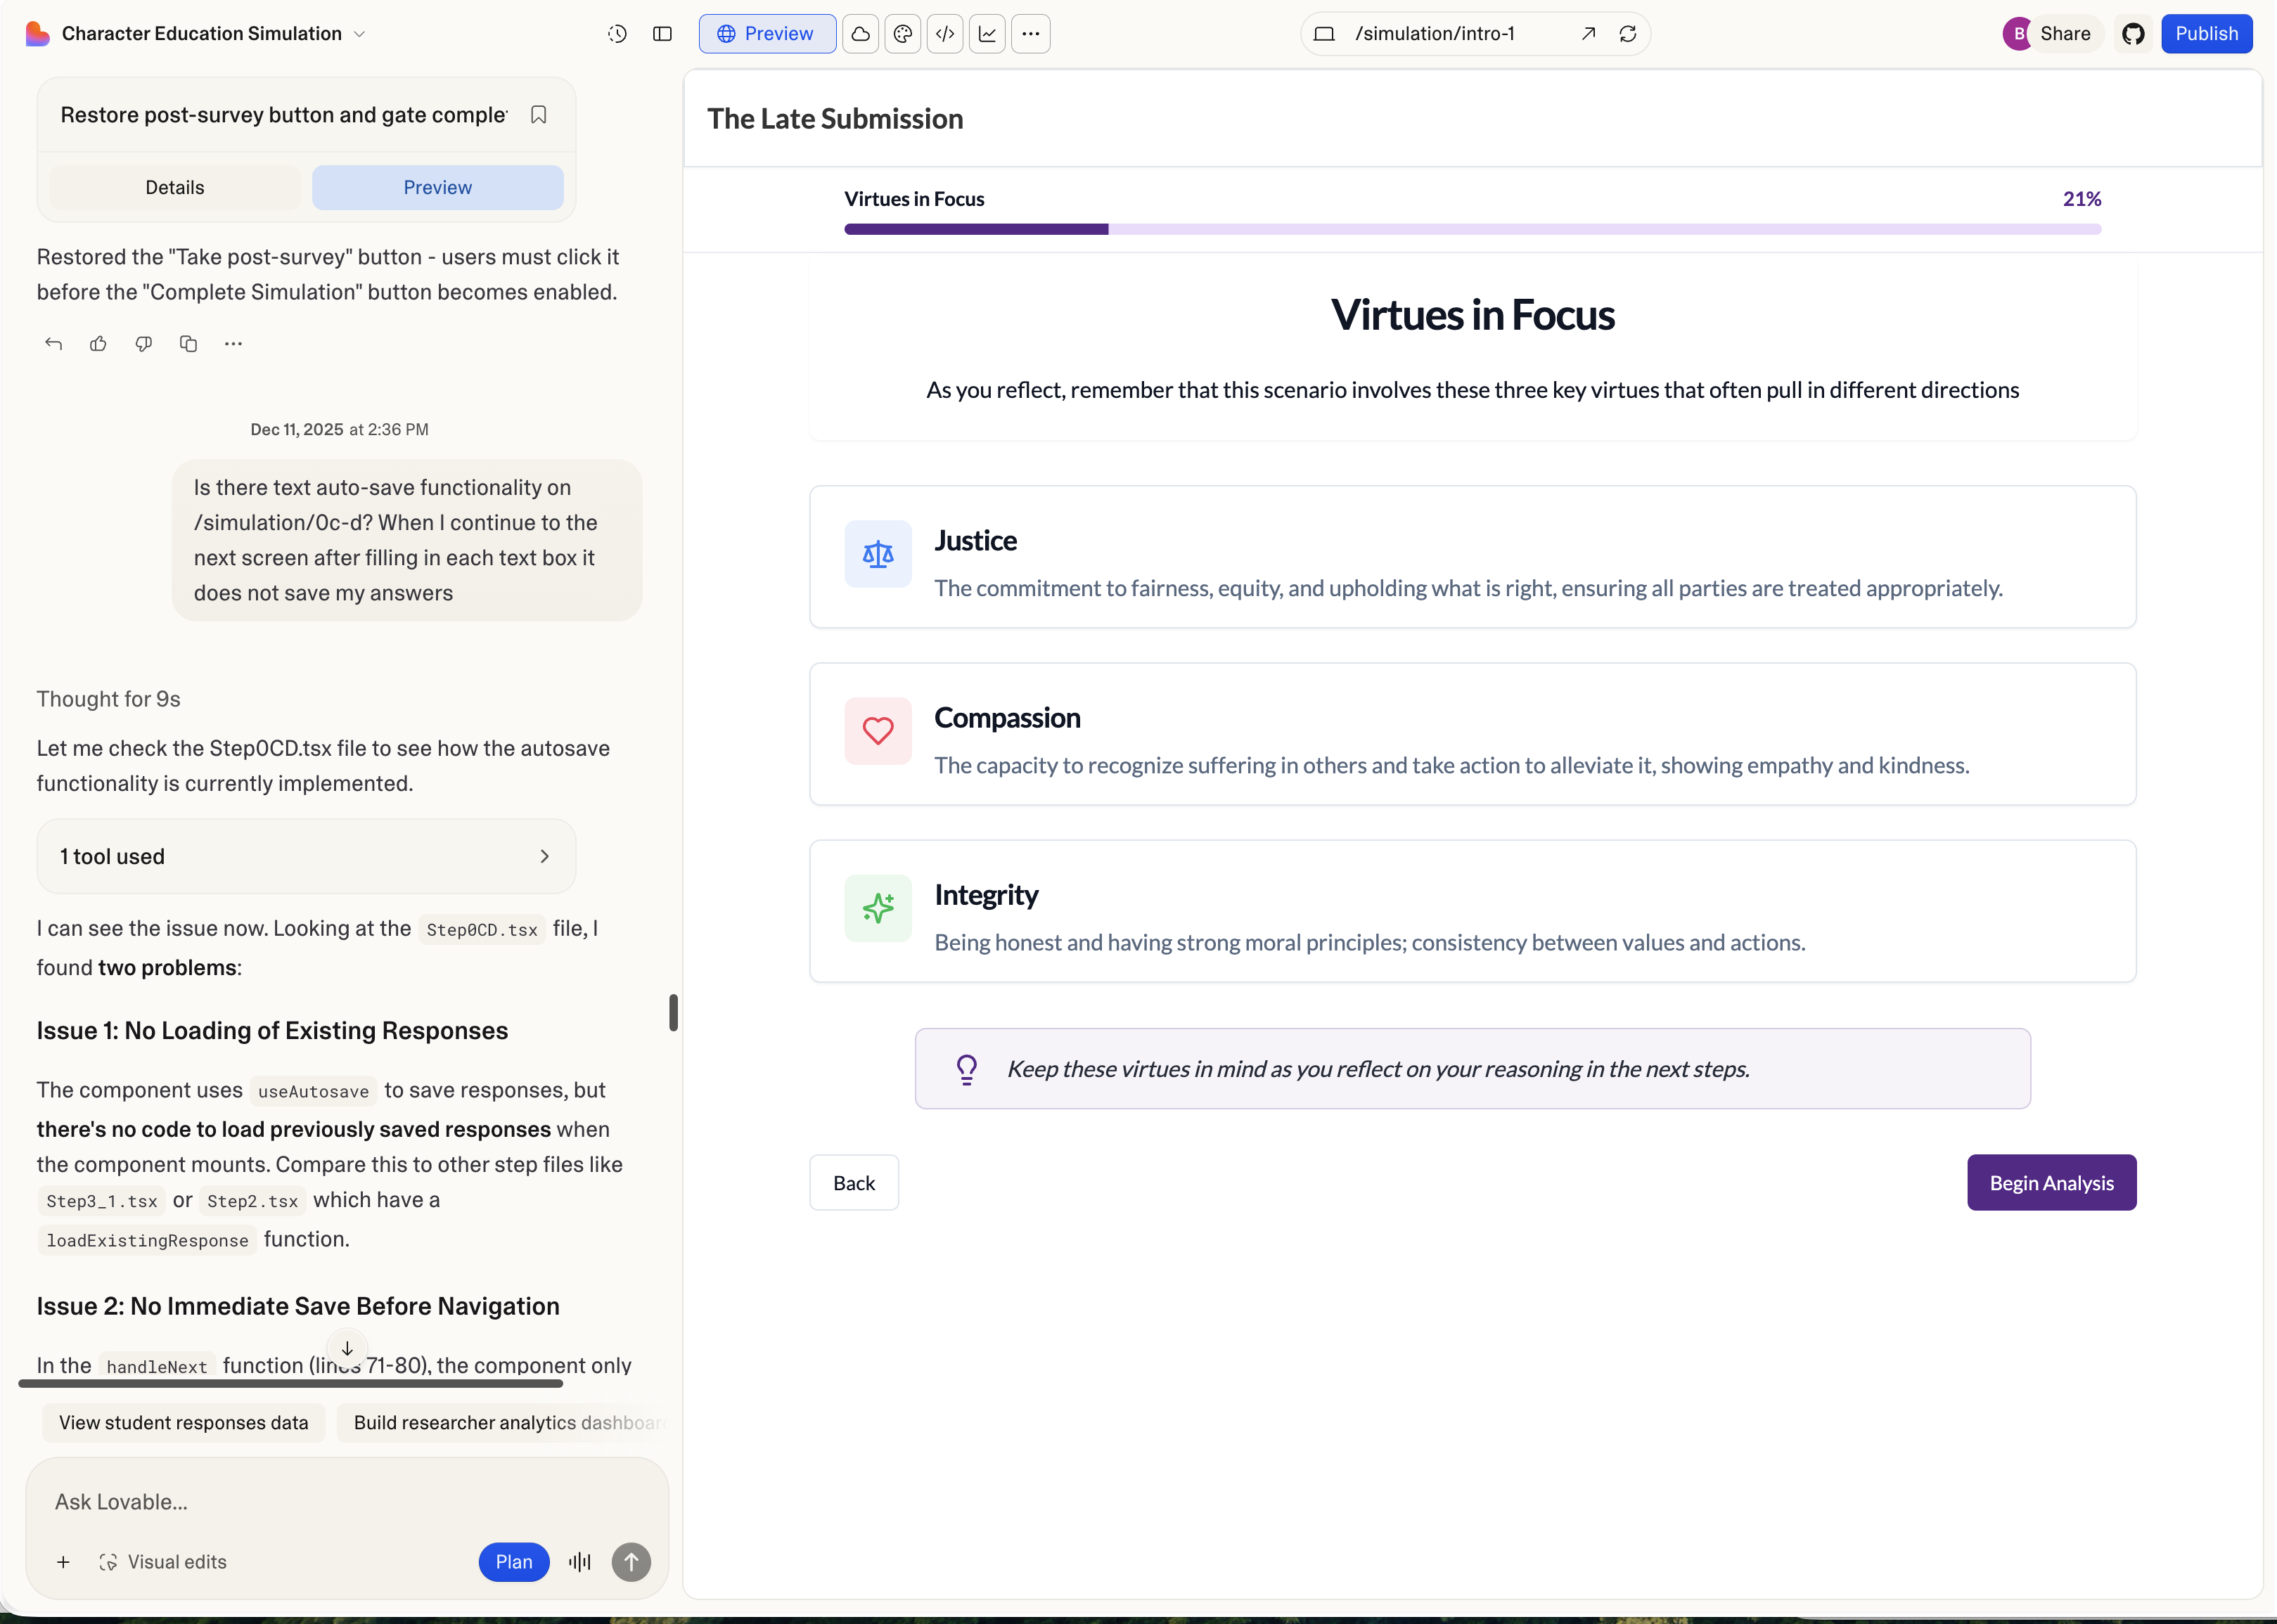
Task: Switch to code view icon
Action: 945,34
